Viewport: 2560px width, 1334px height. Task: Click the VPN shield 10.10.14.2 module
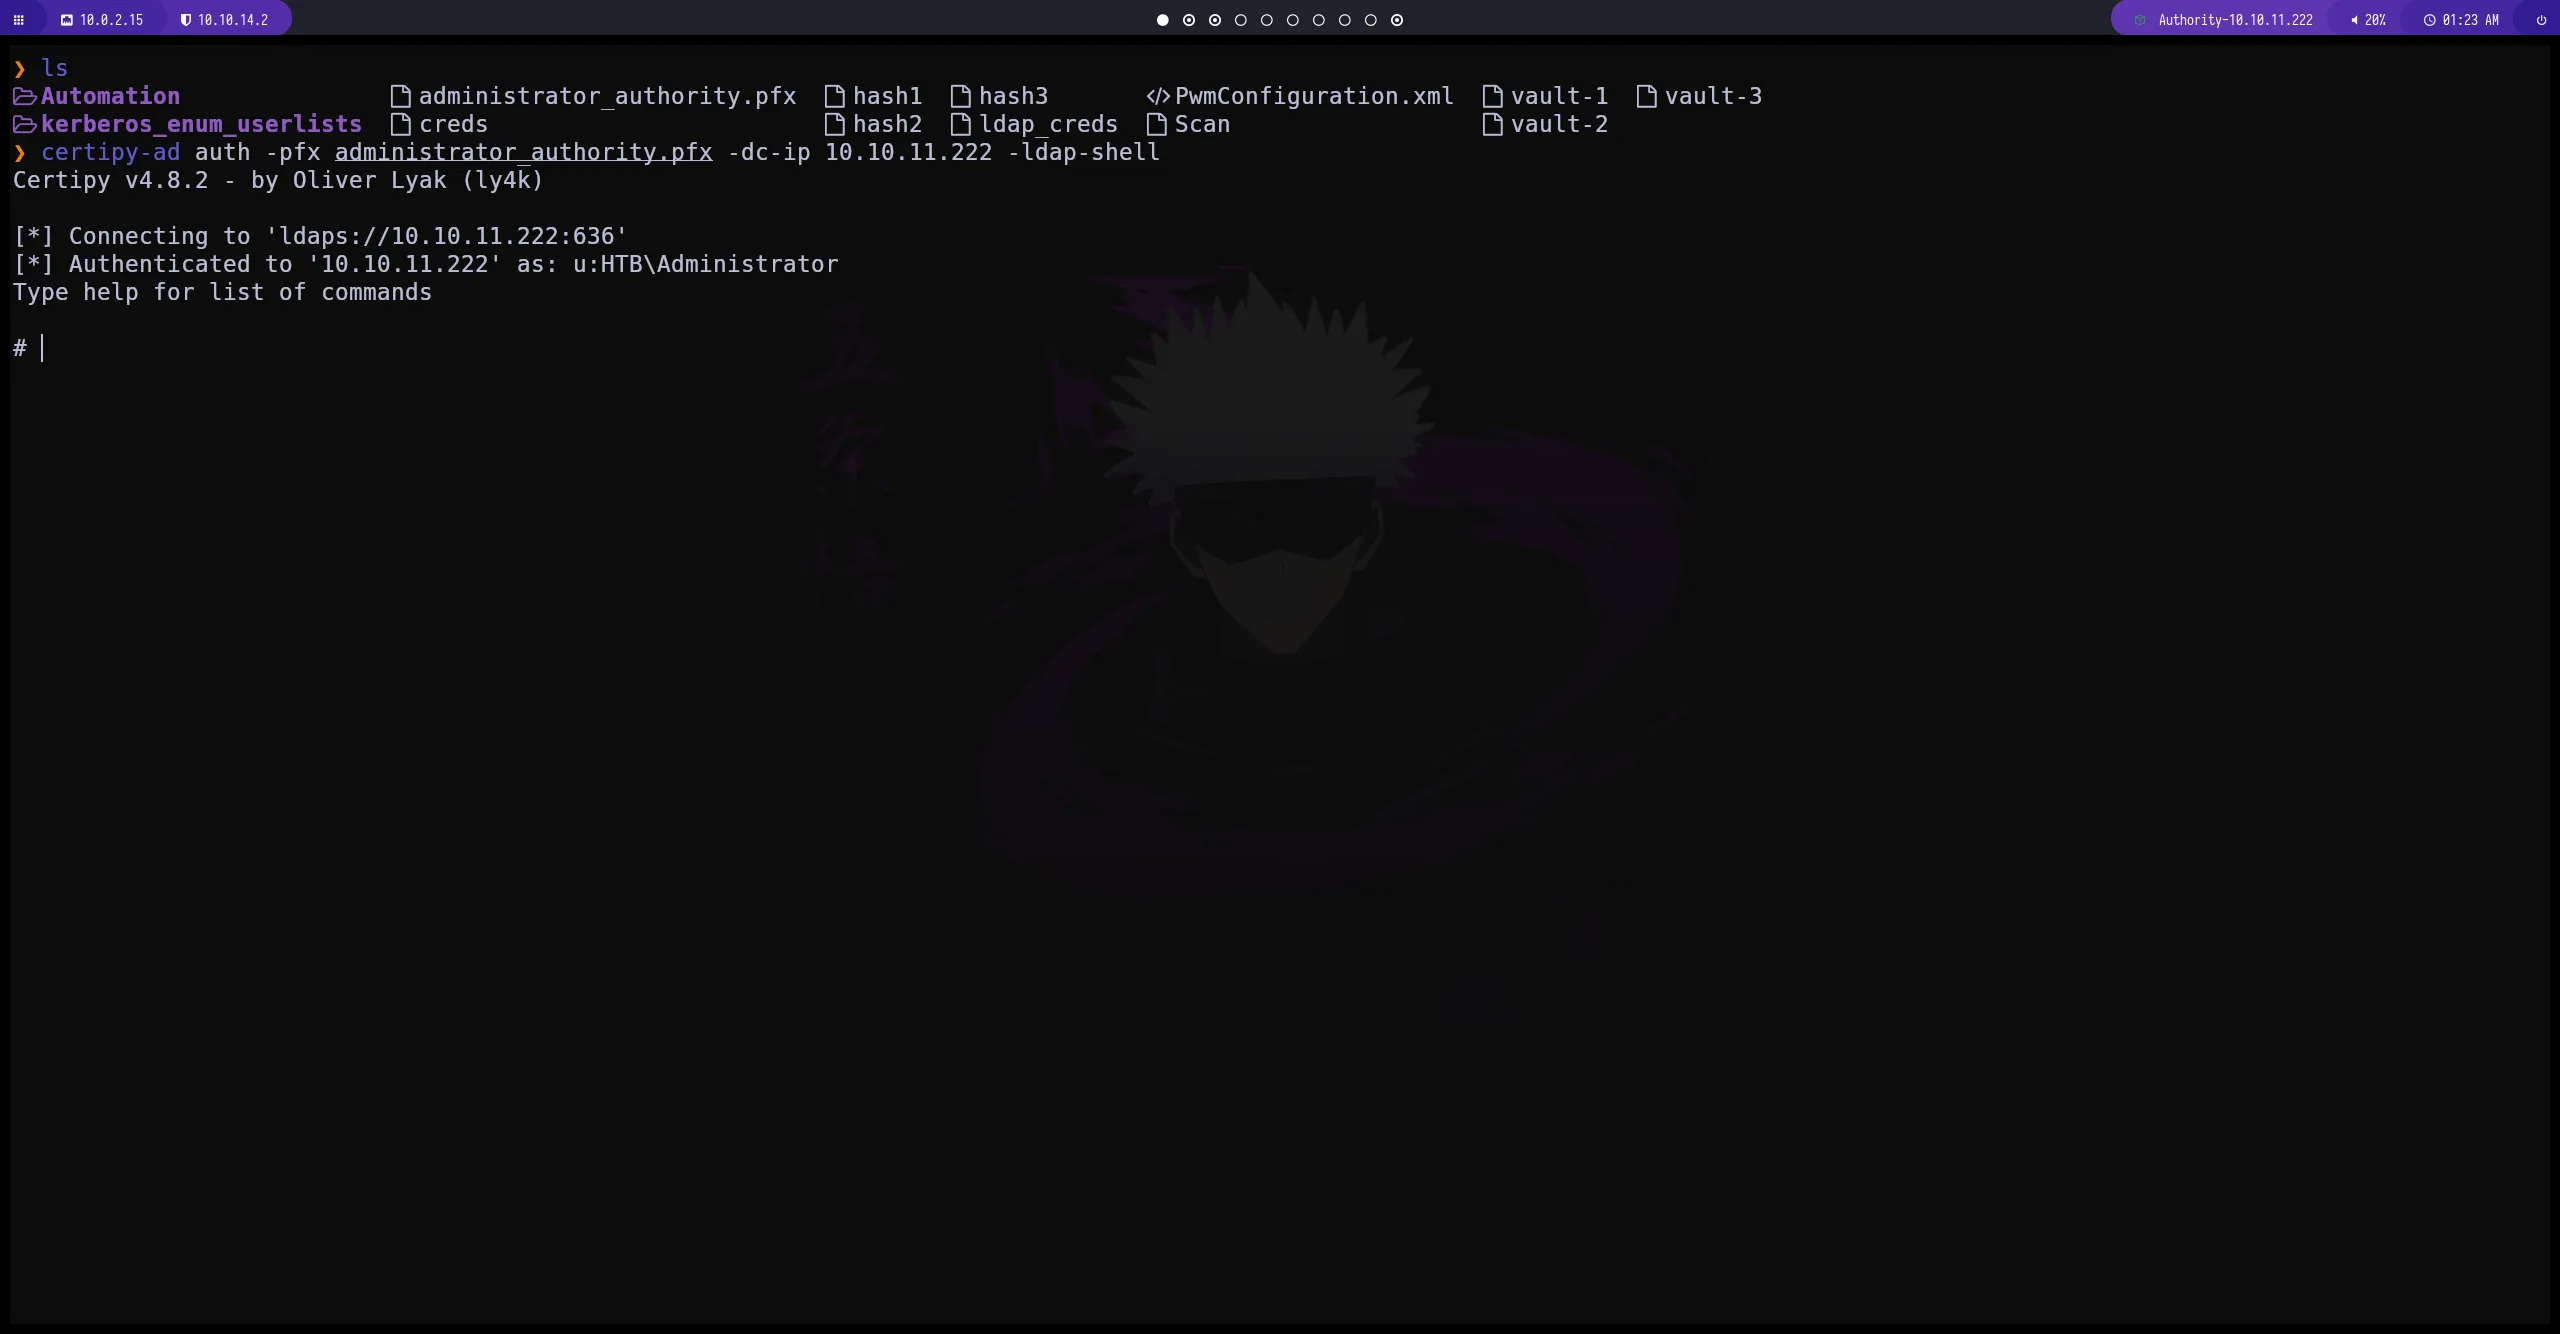224,20
